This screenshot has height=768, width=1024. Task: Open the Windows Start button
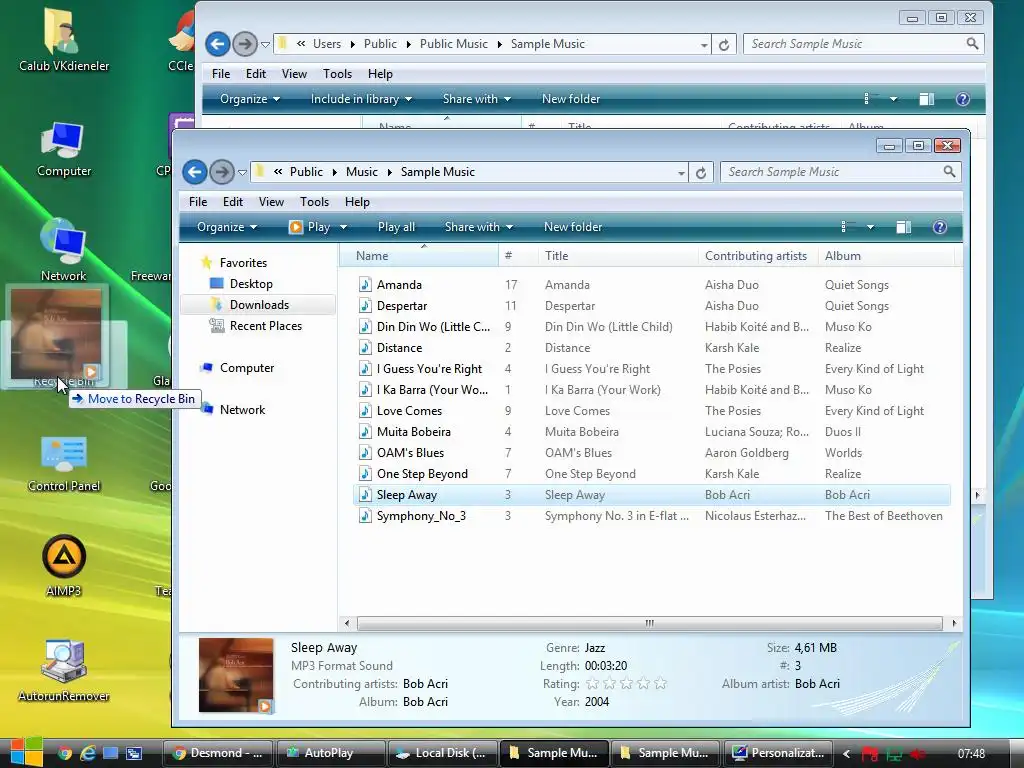pos(26,752)
